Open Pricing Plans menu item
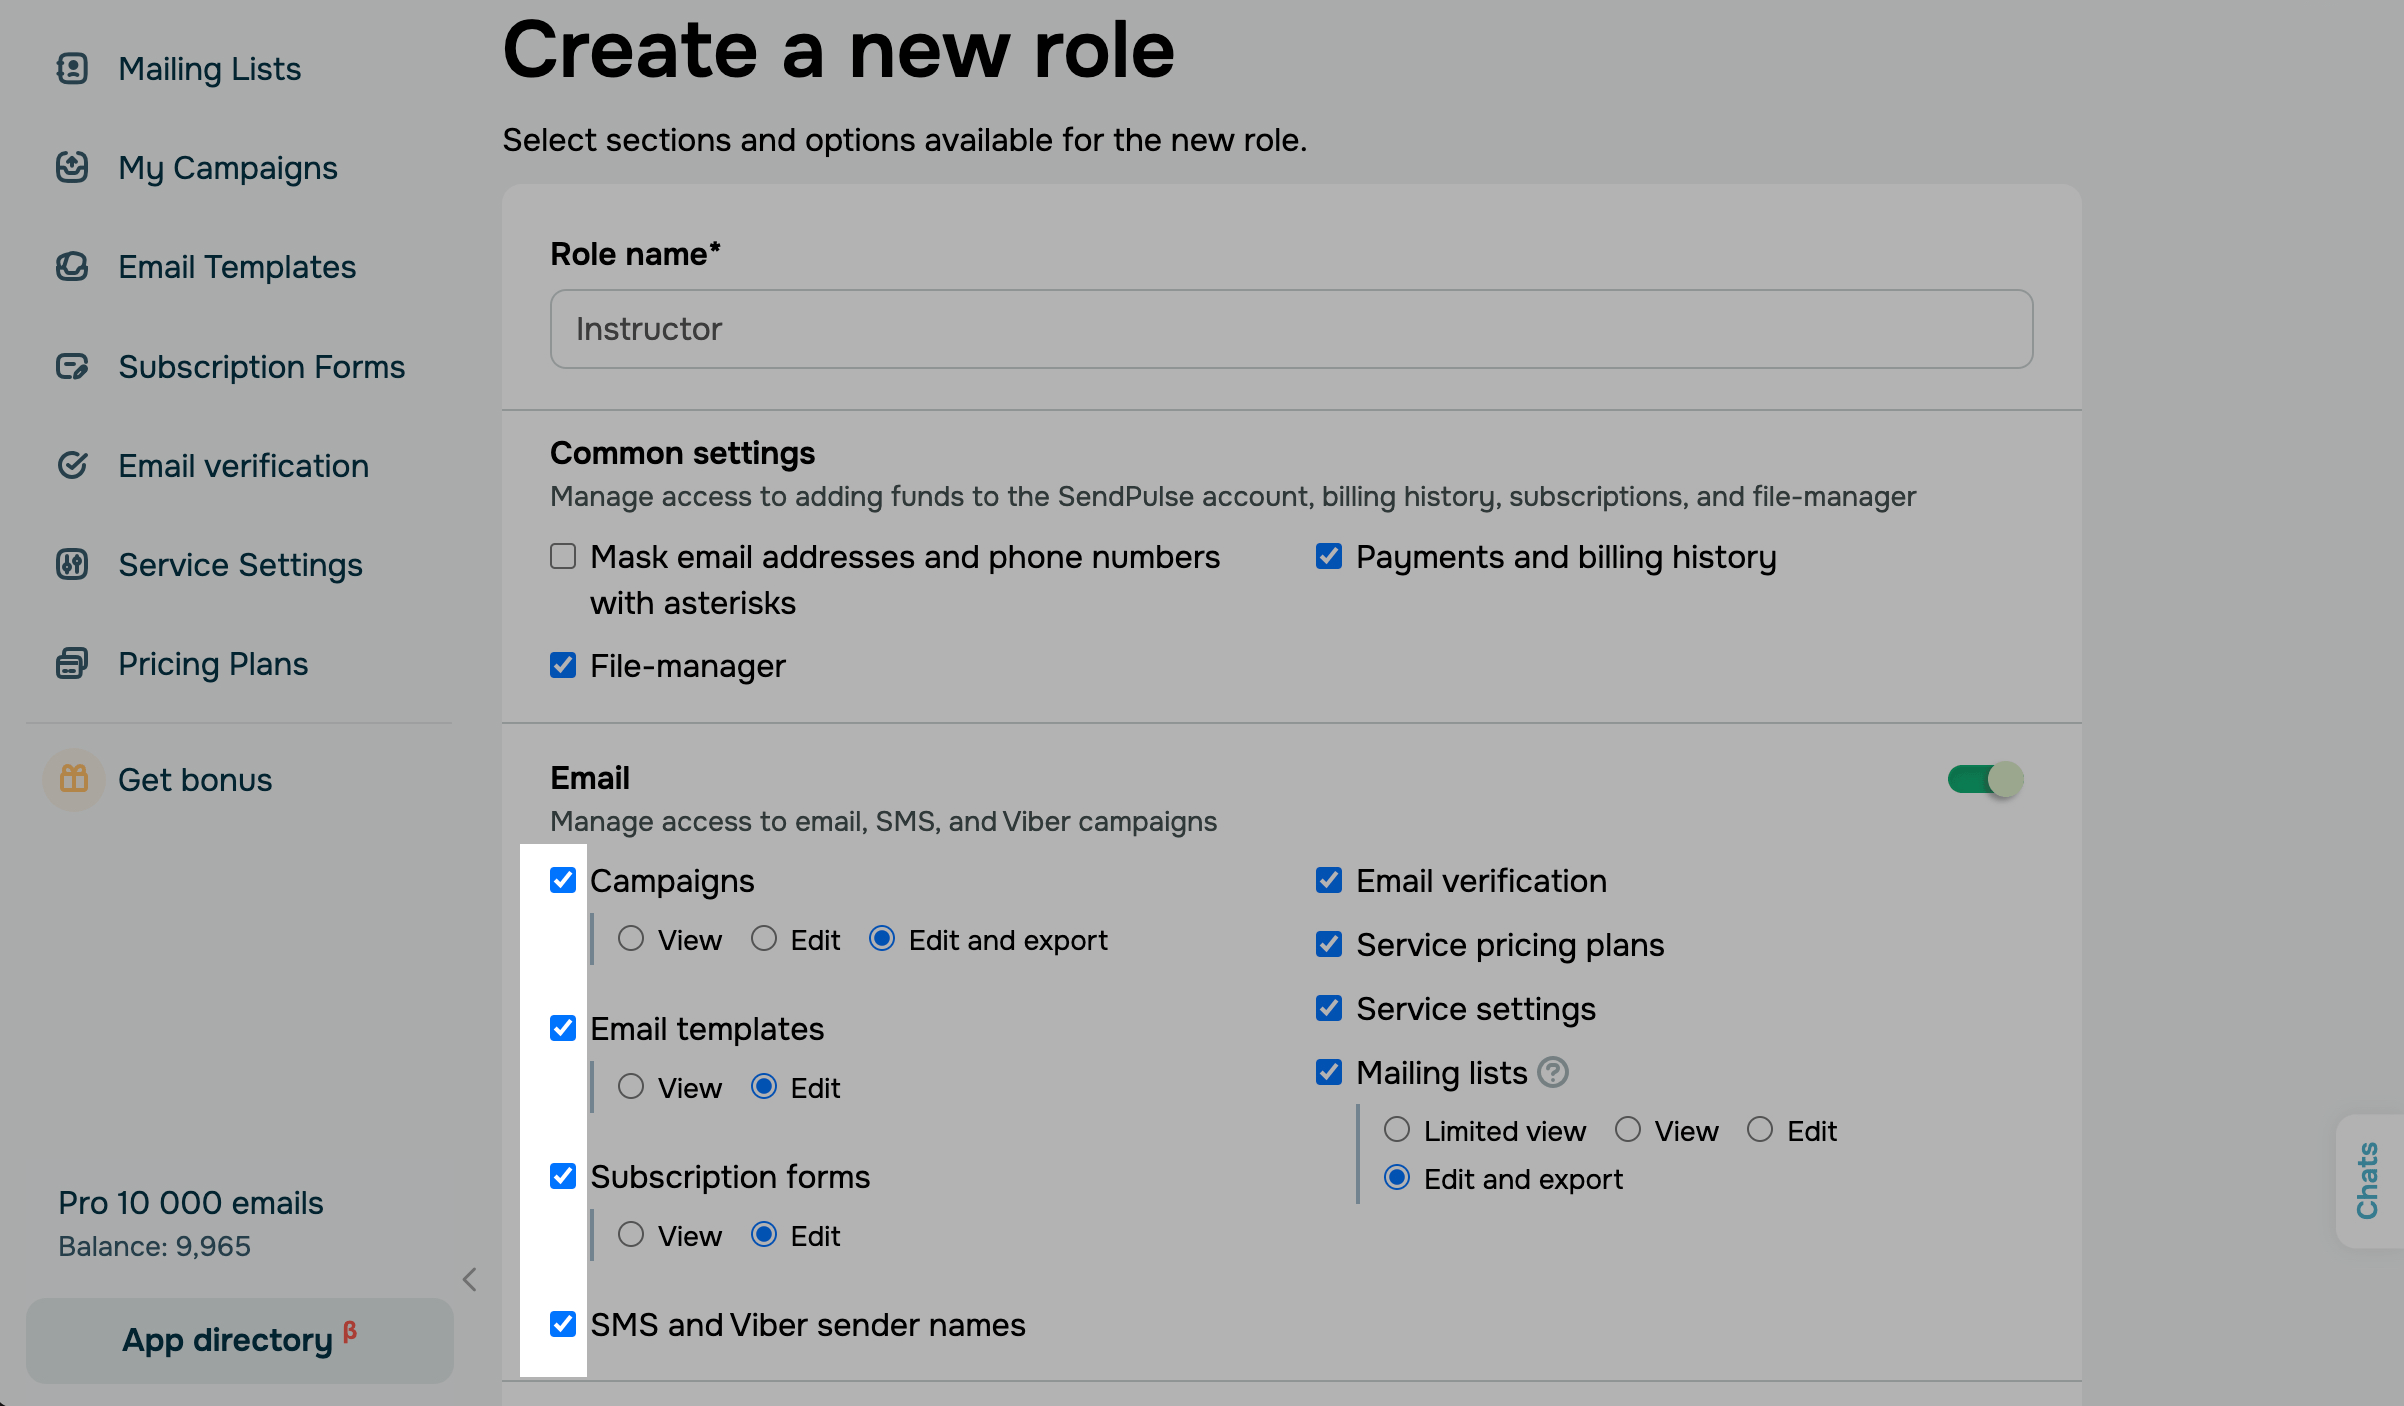This screenshot has height=1406, width=2404. (213, 664)
